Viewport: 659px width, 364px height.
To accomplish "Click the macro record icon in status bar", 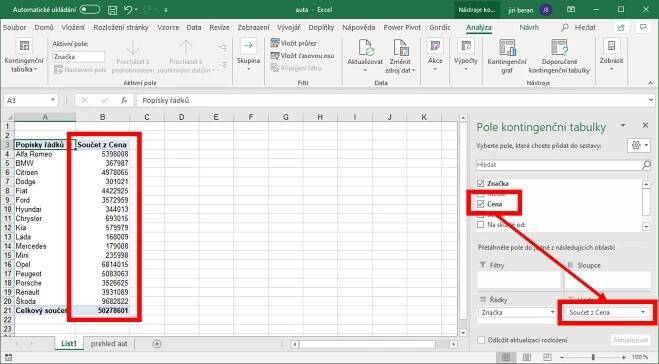I will [x=8, y=357].
